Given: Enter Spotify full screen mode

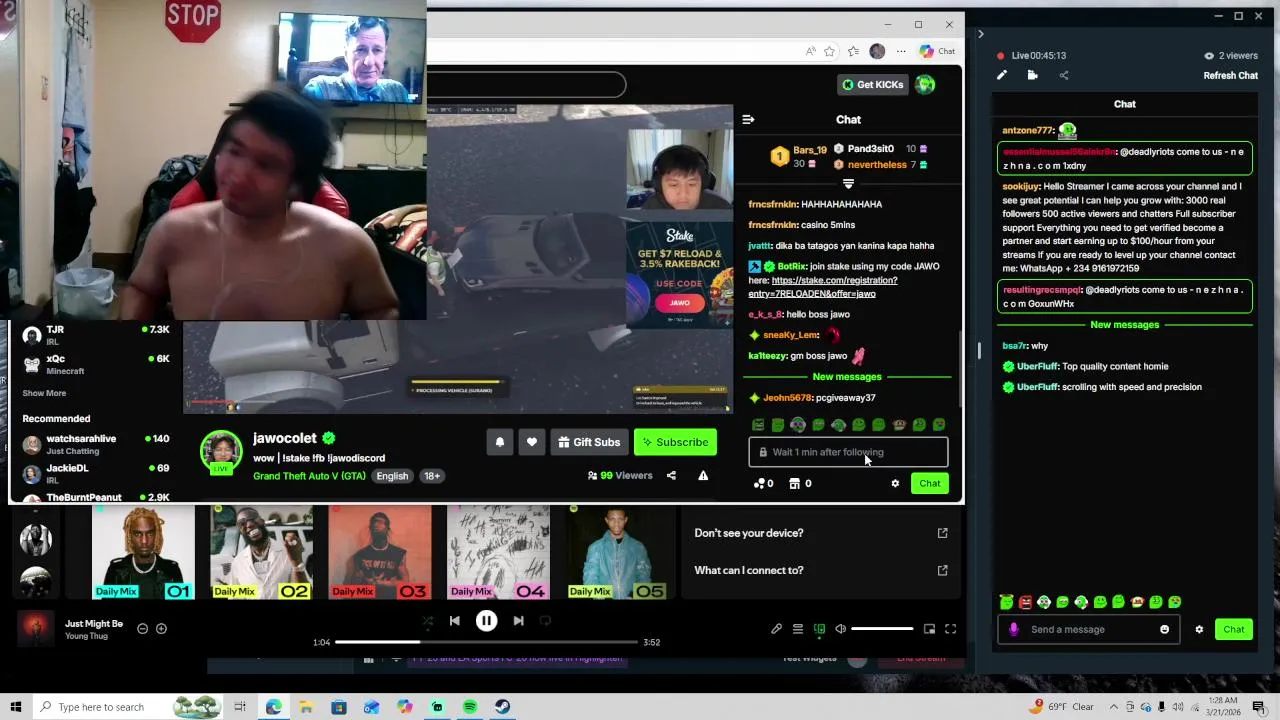Looking at the screenshot, I should 950,629.
